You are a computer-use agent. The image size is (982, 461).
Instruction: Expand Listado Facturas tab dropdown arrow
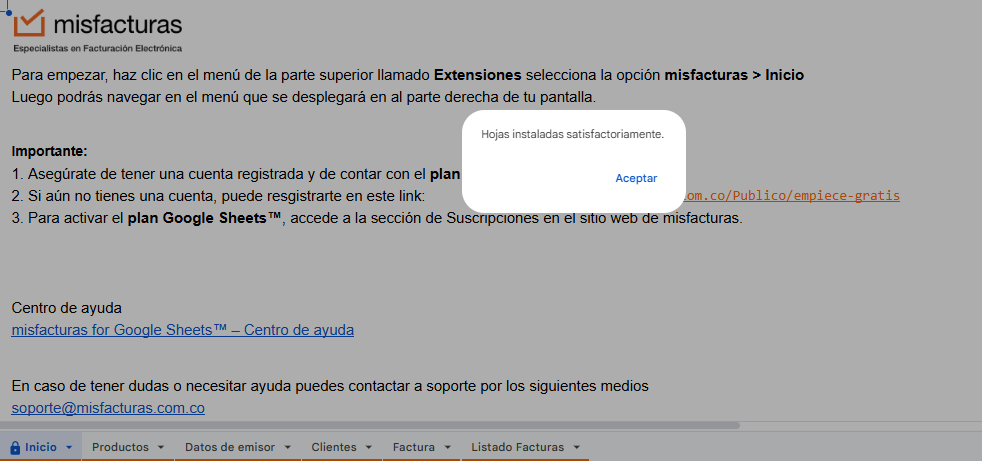pos(576,448)
